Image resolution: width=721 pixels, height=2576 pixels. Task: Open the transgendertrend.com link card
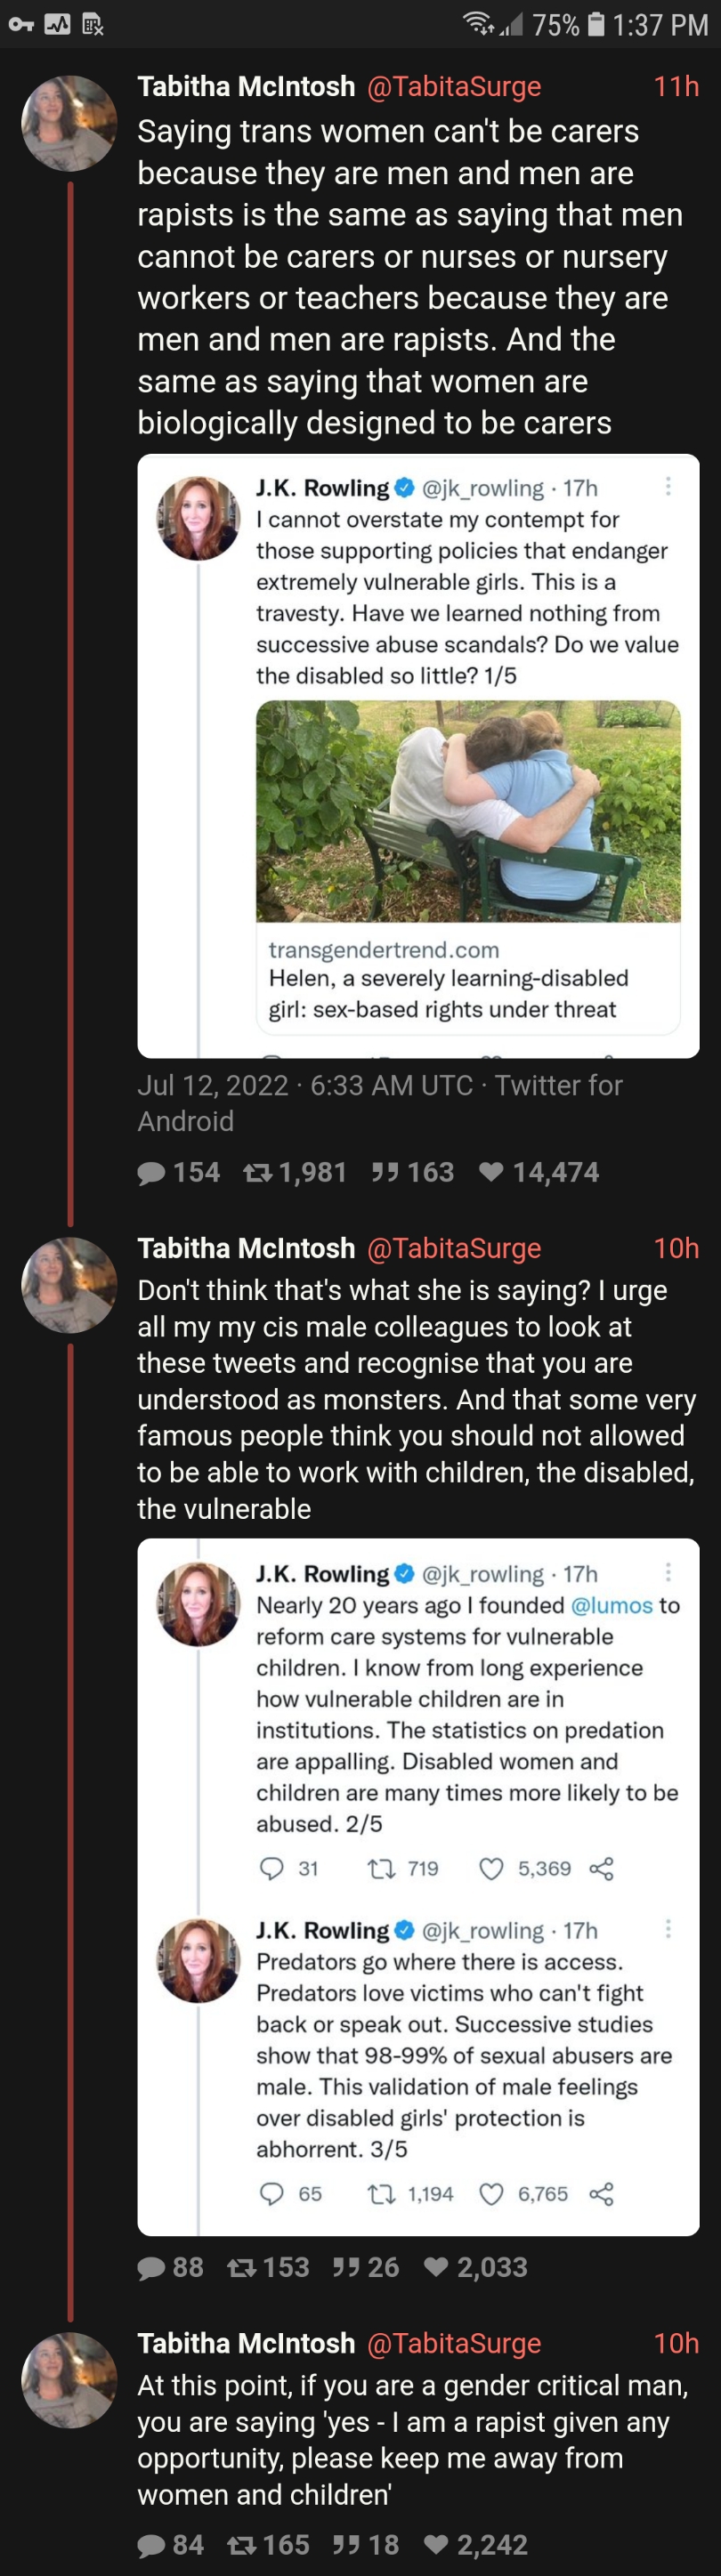(x=468, y=979)
